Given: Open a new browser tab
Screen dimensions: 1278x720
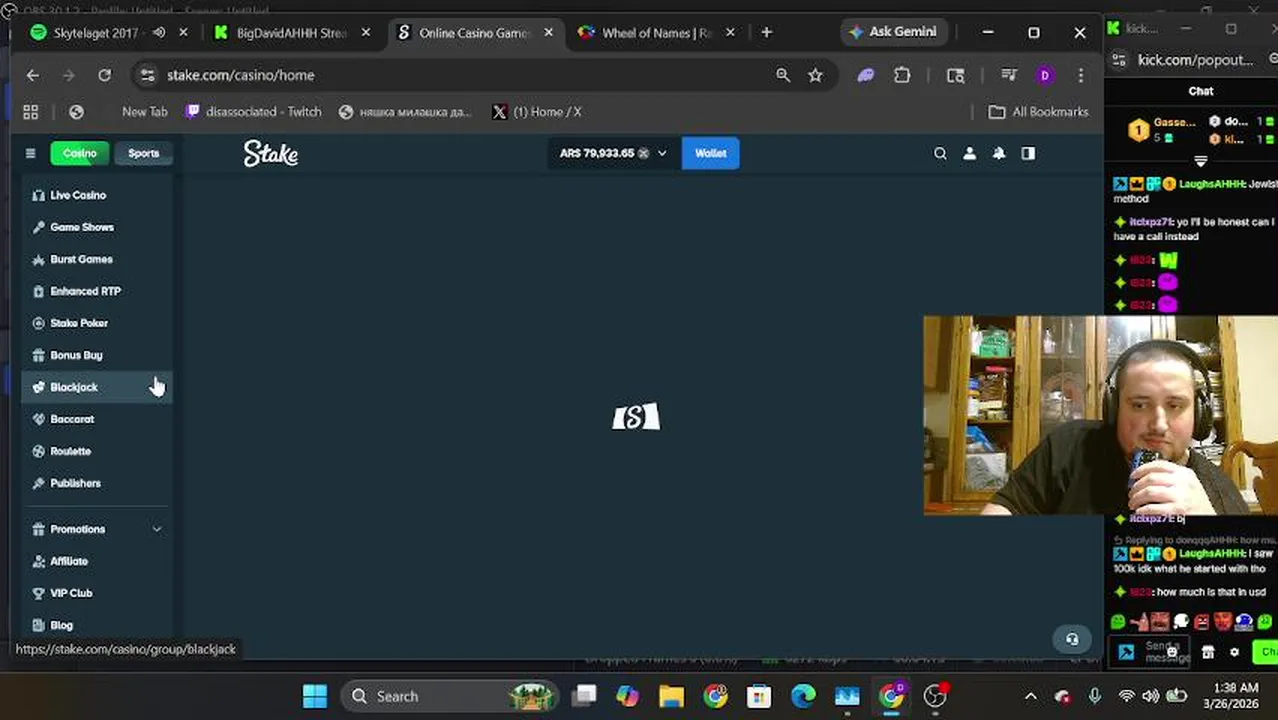Looking at the screenshot, I should point(766,33).
